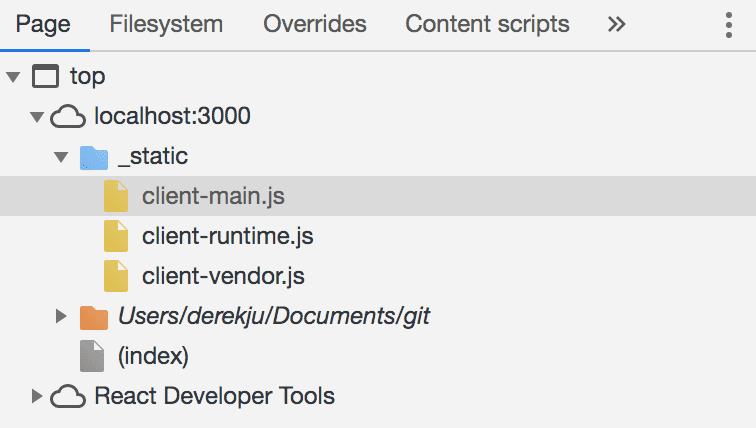
Task: Click the gray (index) document icon
Action: click(92, 356)
